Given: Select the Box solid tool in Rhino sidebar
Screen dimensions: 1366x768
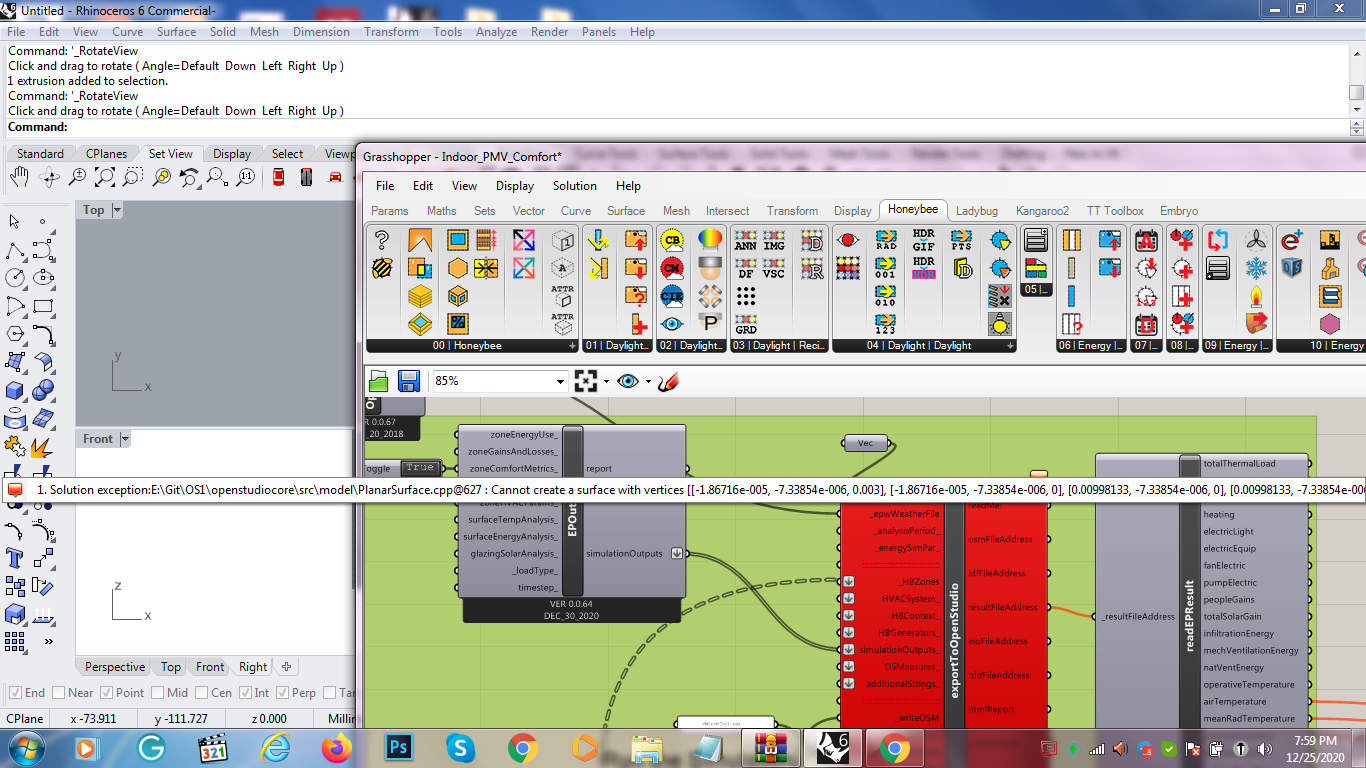Looking at the screenshot, I should (15, 390).
